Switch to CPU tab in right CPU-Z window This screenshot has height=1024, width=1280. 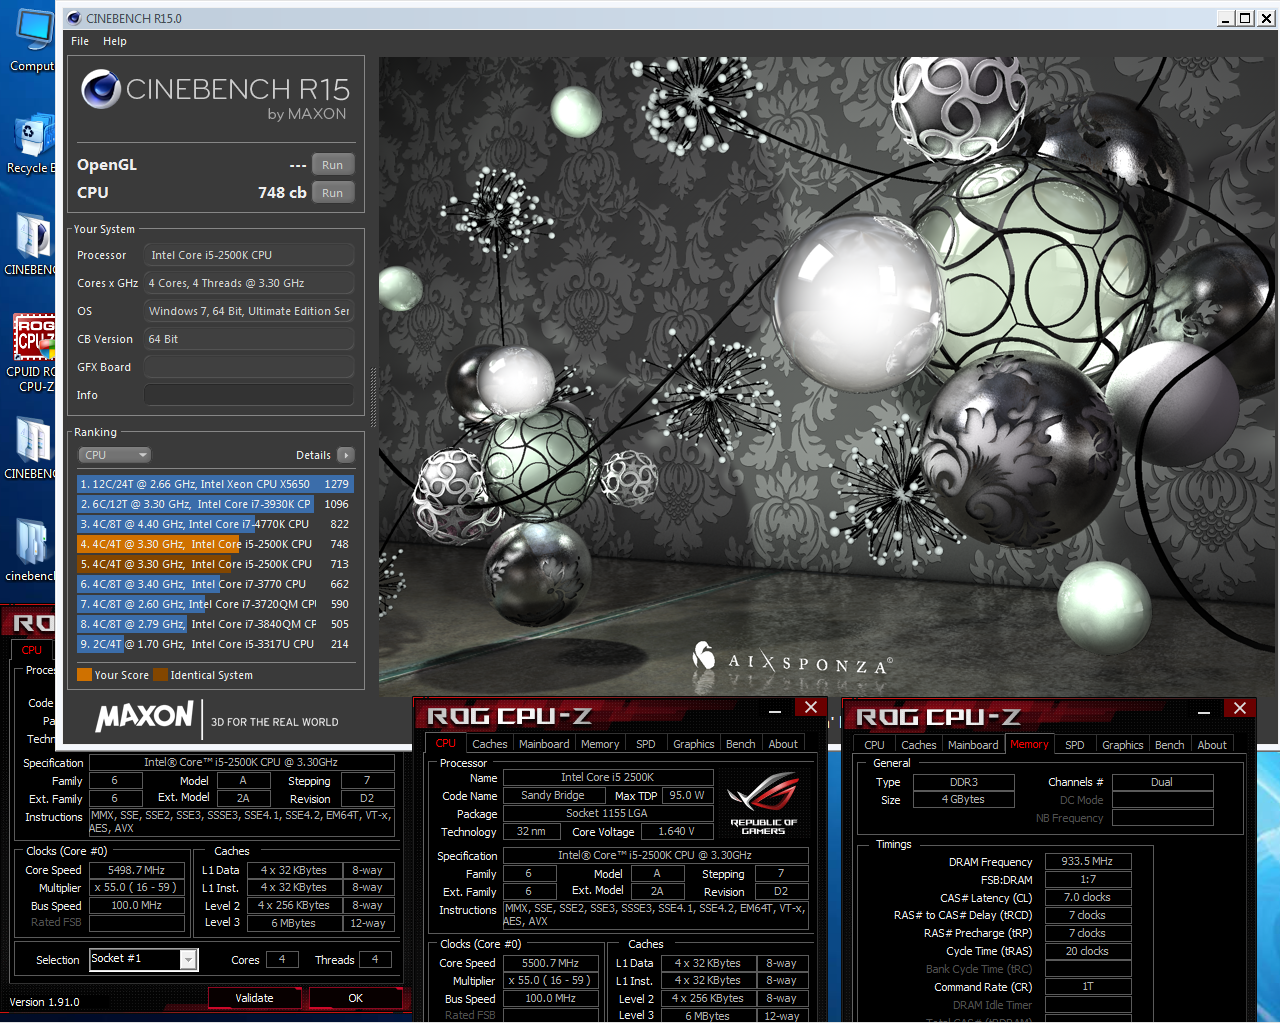[875, 745]
